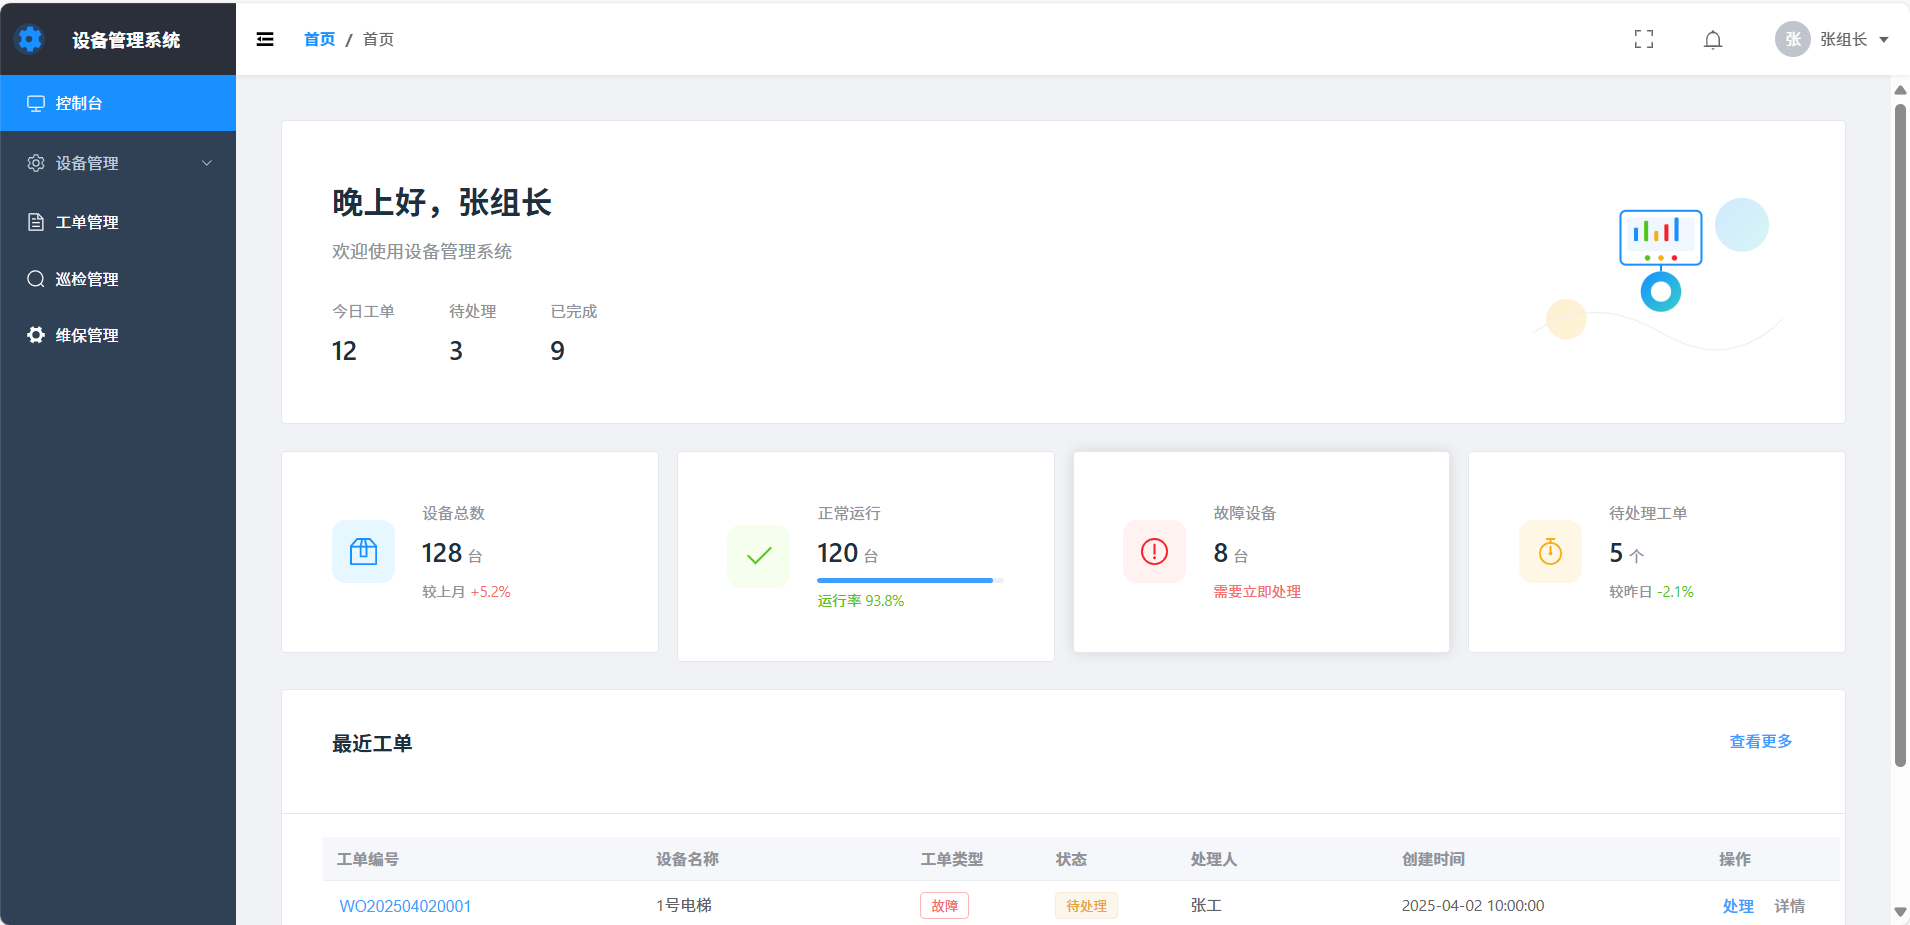Go to 巡检管理 in sidebar

118,279
